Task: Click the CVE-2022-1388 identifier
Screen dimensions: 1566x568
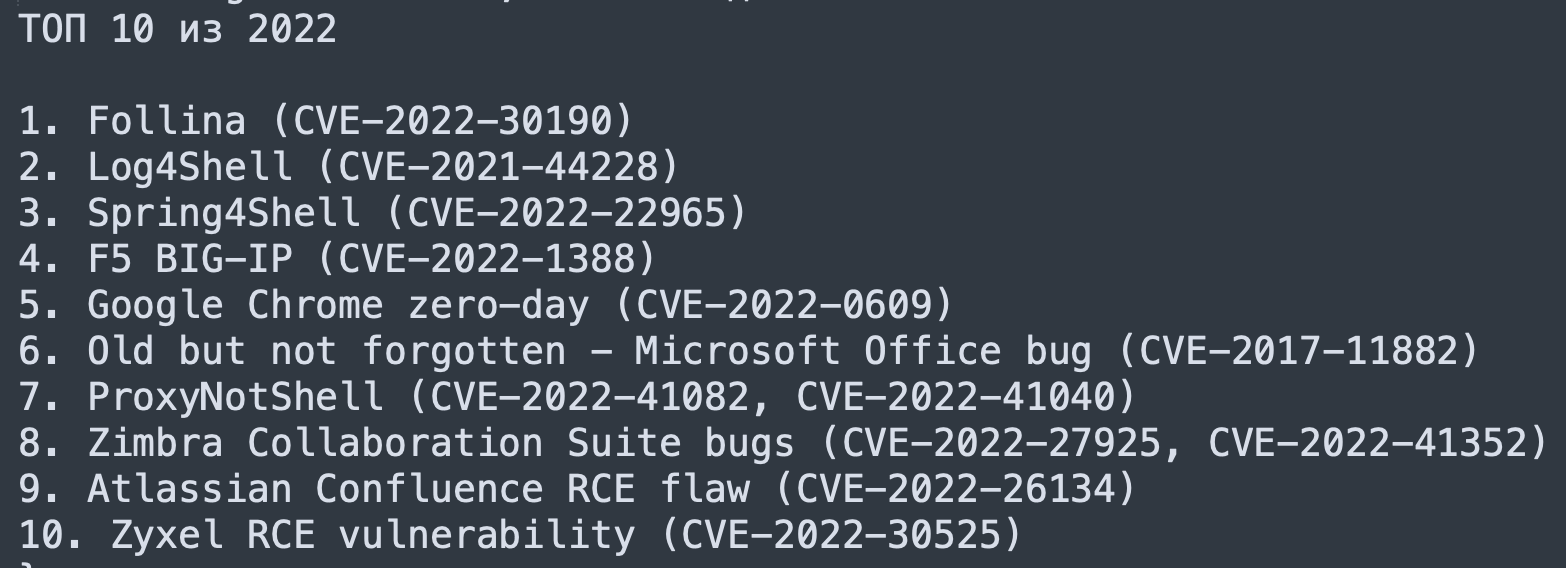Action: [485, 259]
